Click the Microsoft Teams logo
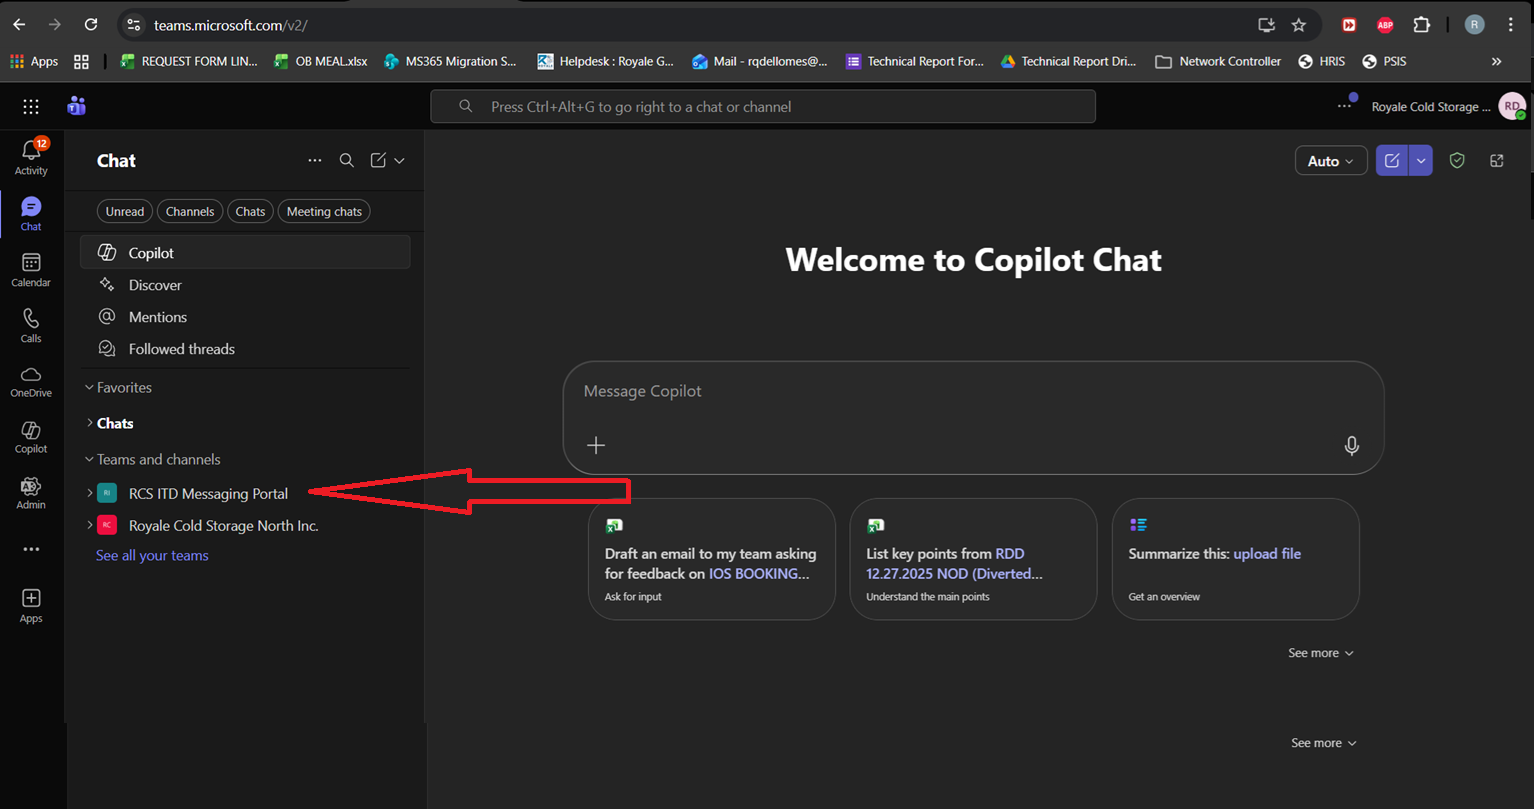This screenshot has width=1534, height=809. tap(76, 106)
